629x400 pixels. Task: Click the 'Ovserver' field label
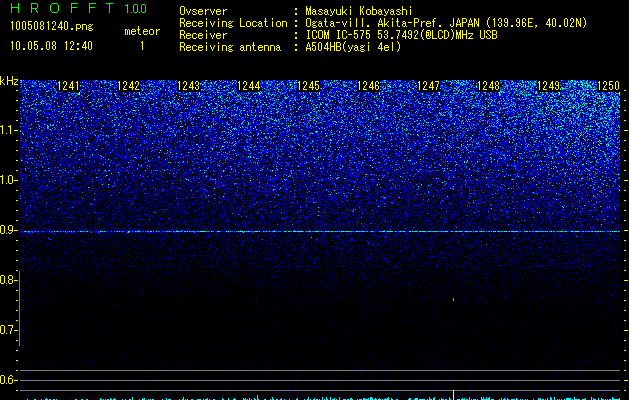click(203, 11)
